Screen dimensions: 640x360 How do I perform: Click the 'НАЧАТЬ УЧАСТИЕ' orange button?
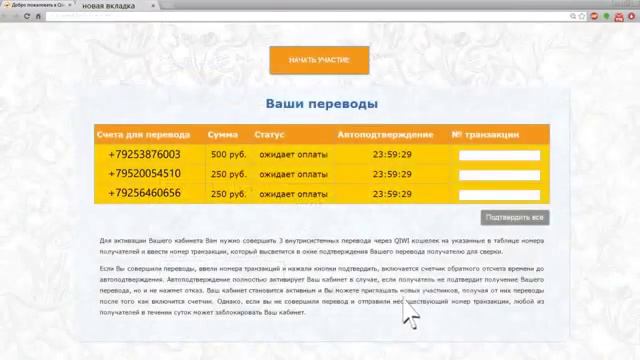click(319, 60)
